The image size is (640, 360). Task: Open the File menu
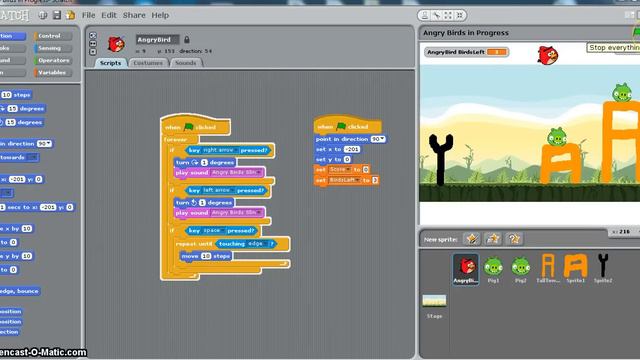point(88,15)
